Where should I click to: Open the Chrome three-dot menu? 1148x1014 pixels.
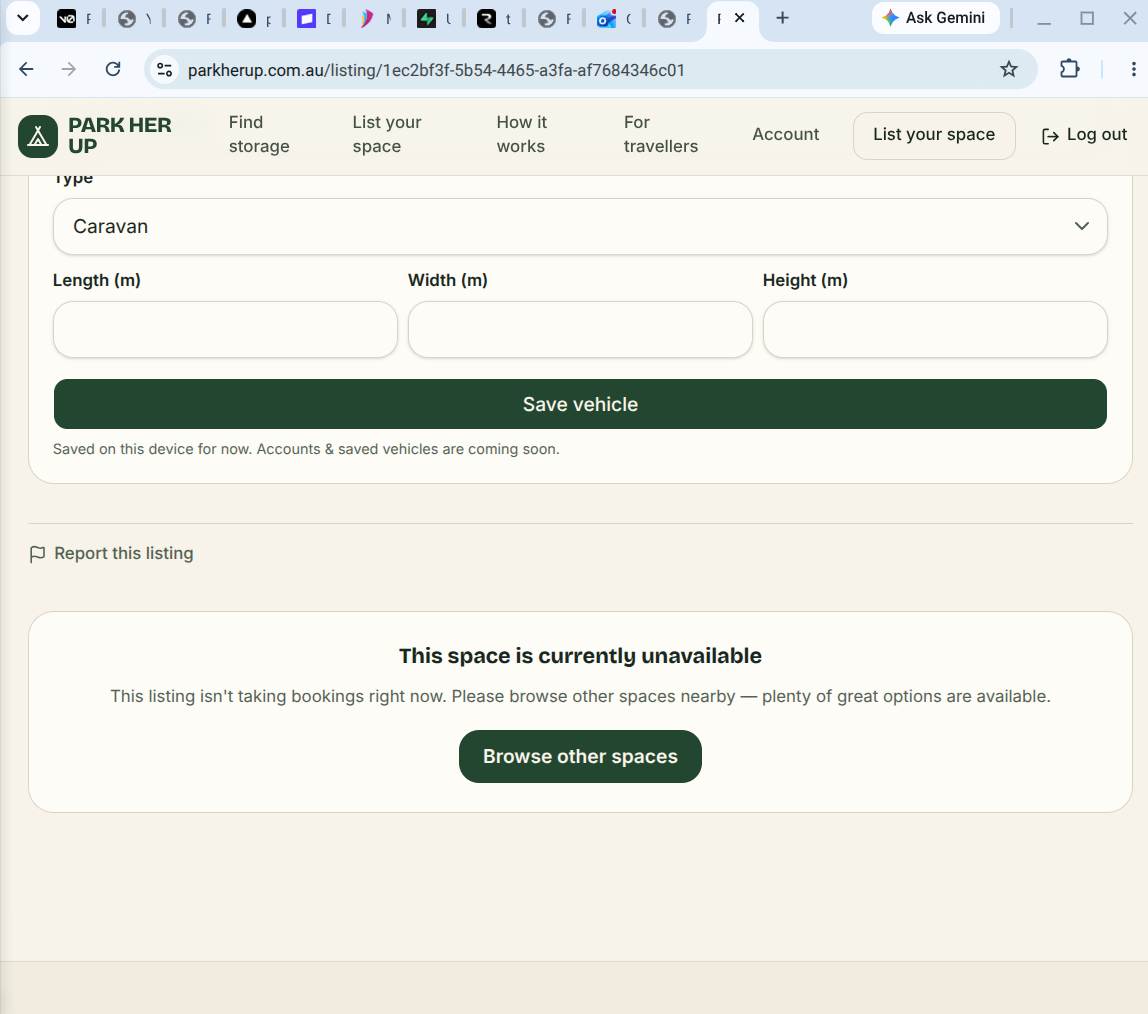coord(1133,70)
